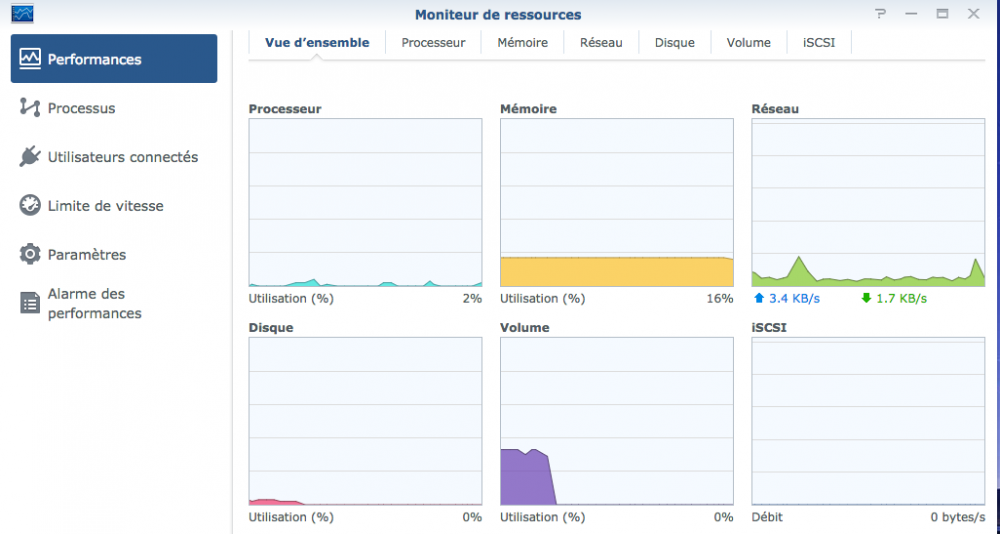Click the Moniteur de ressources app icon
The height and width of the screenshot is (534, 1000).
pyautogui.click(x=22, y=14)
